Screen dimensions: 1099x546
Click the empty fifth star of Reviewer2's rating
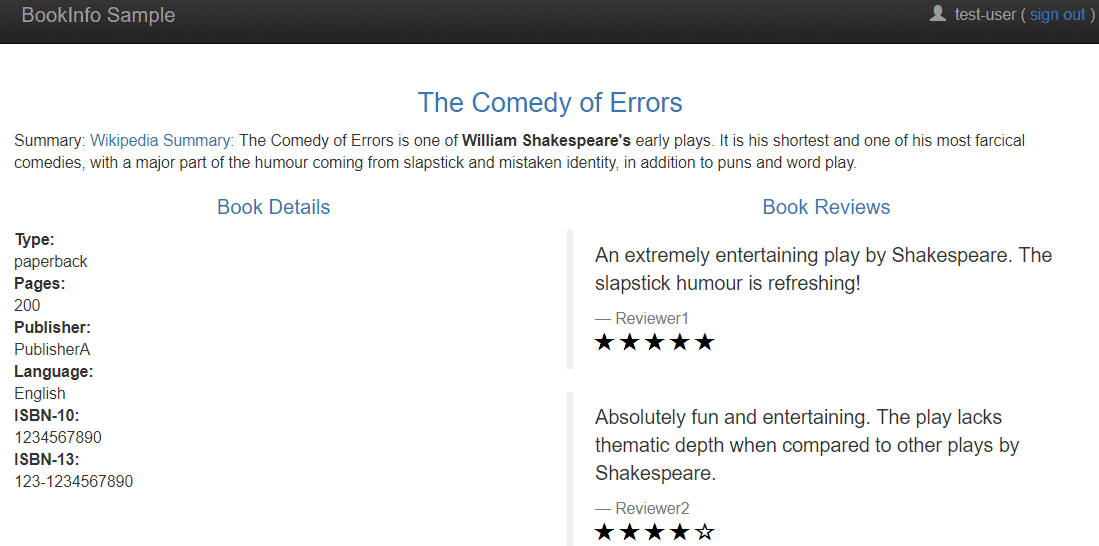coord(705,532)
